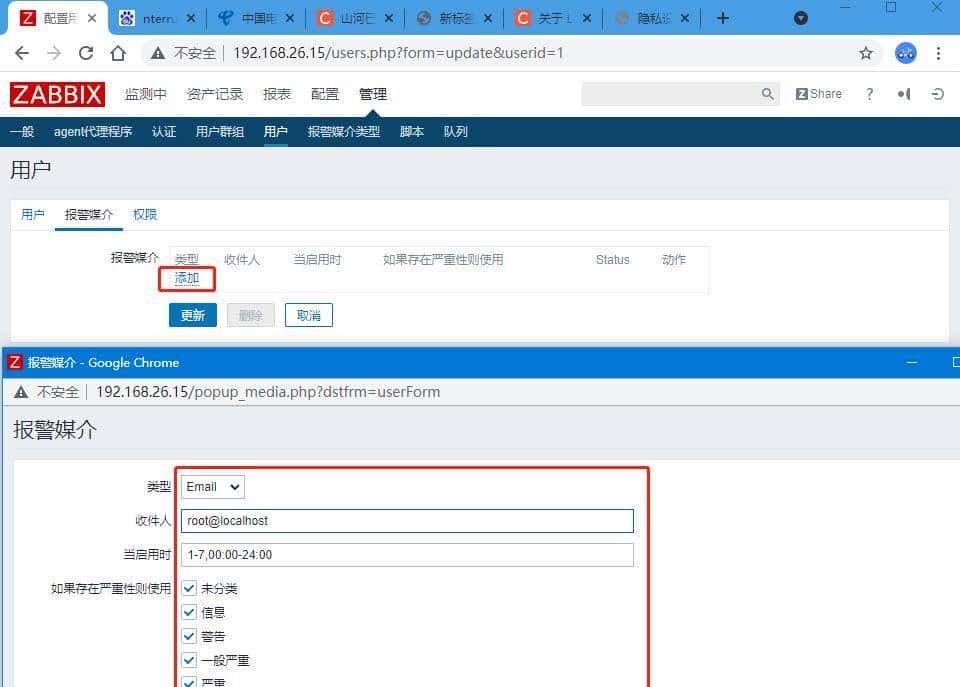The image size is (960, 687).
Task: Open the 监测中 menu in Zabbix
Action: click(x=146, y=93)
